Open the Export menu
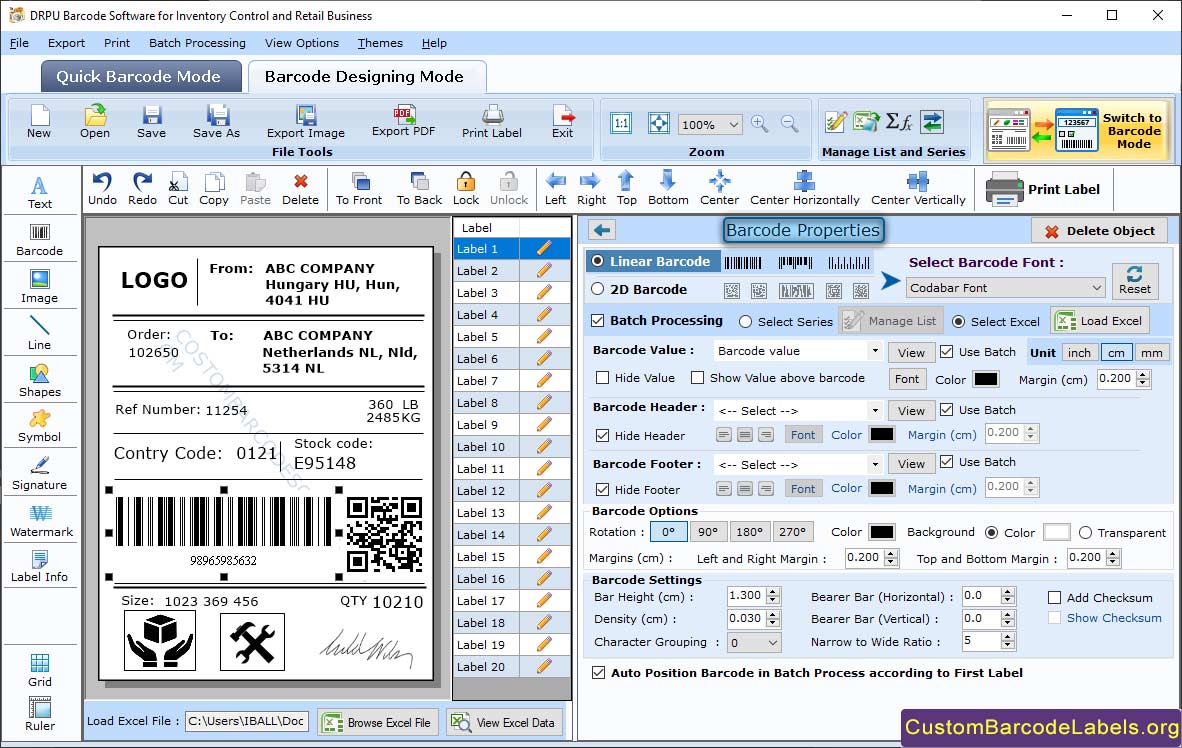This screenshot has height=748, width=1182. pyautogui.click(x=66, y=43)
